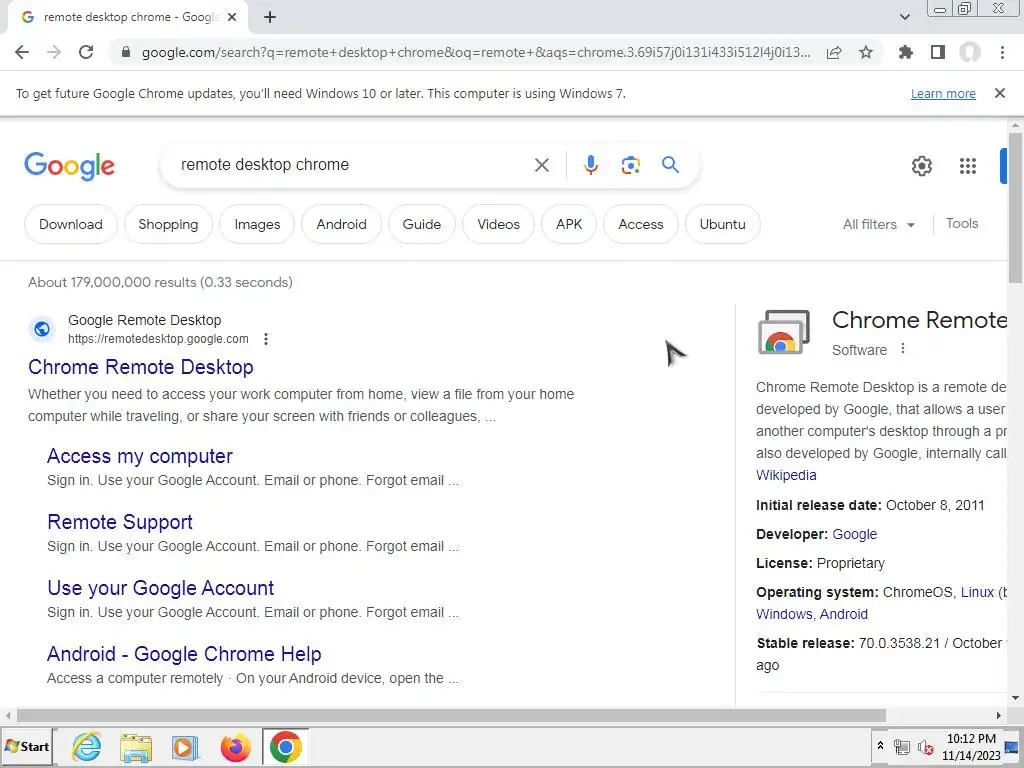The image size is (1024, 768).
Task: Open the Access my computer sitelink
Action: coord(140,456)
